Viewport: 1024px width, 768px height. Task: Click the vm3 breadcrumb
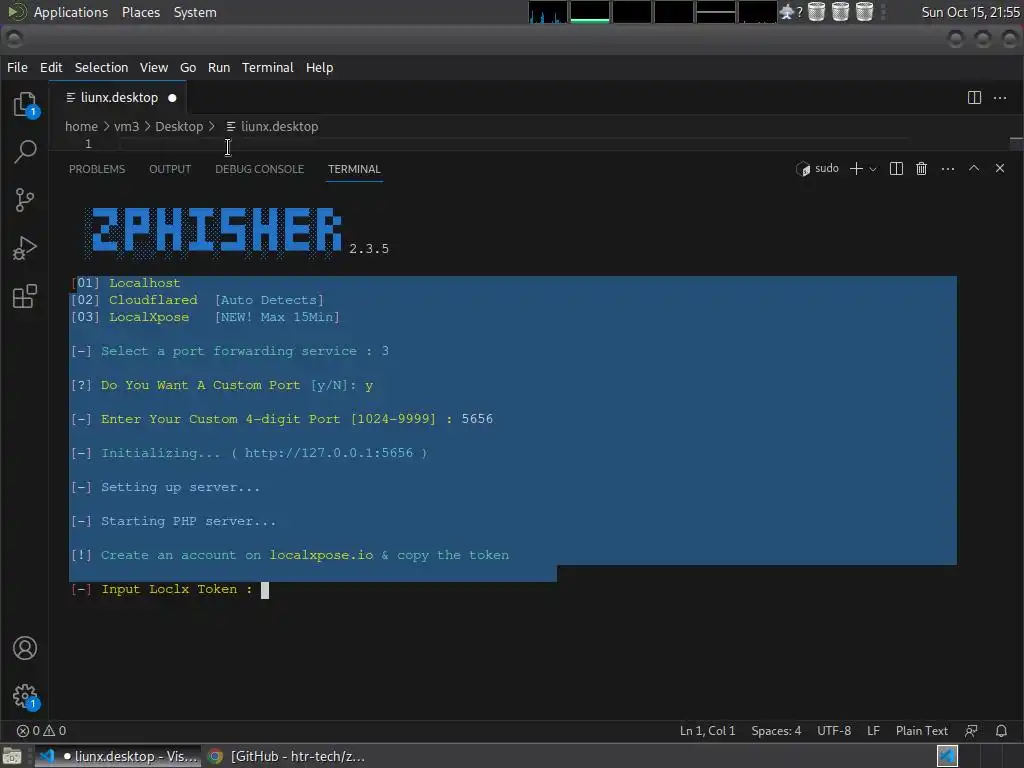click(x=126, y=126)
